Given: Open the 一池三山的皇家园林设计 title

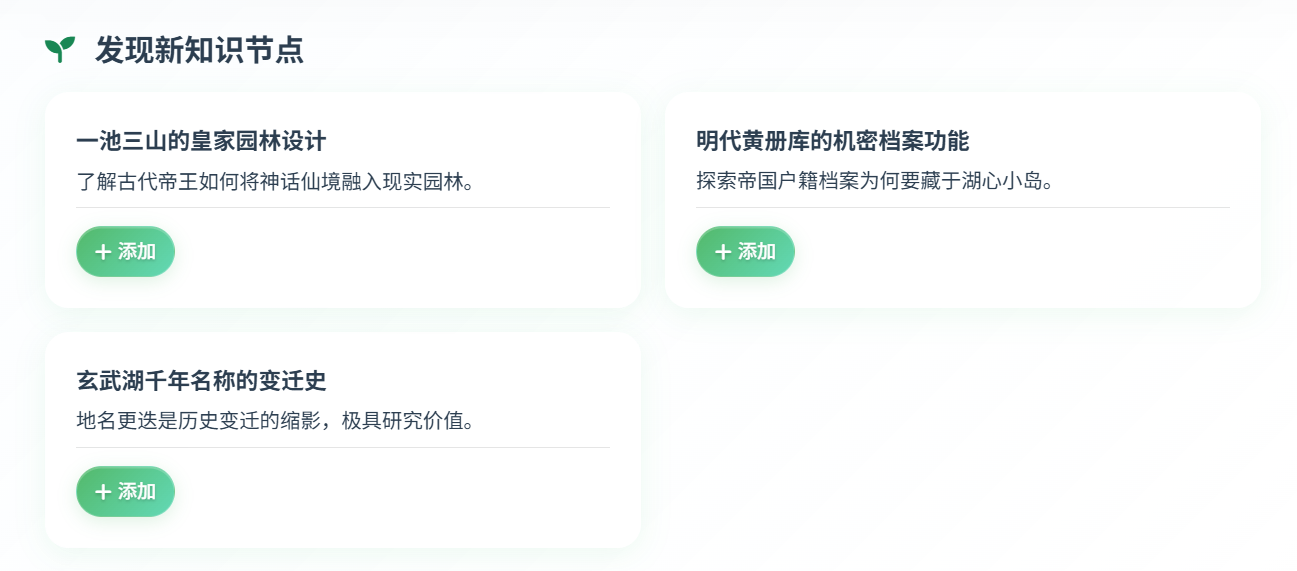Looking at the screenshot, I should click(201, 141).
